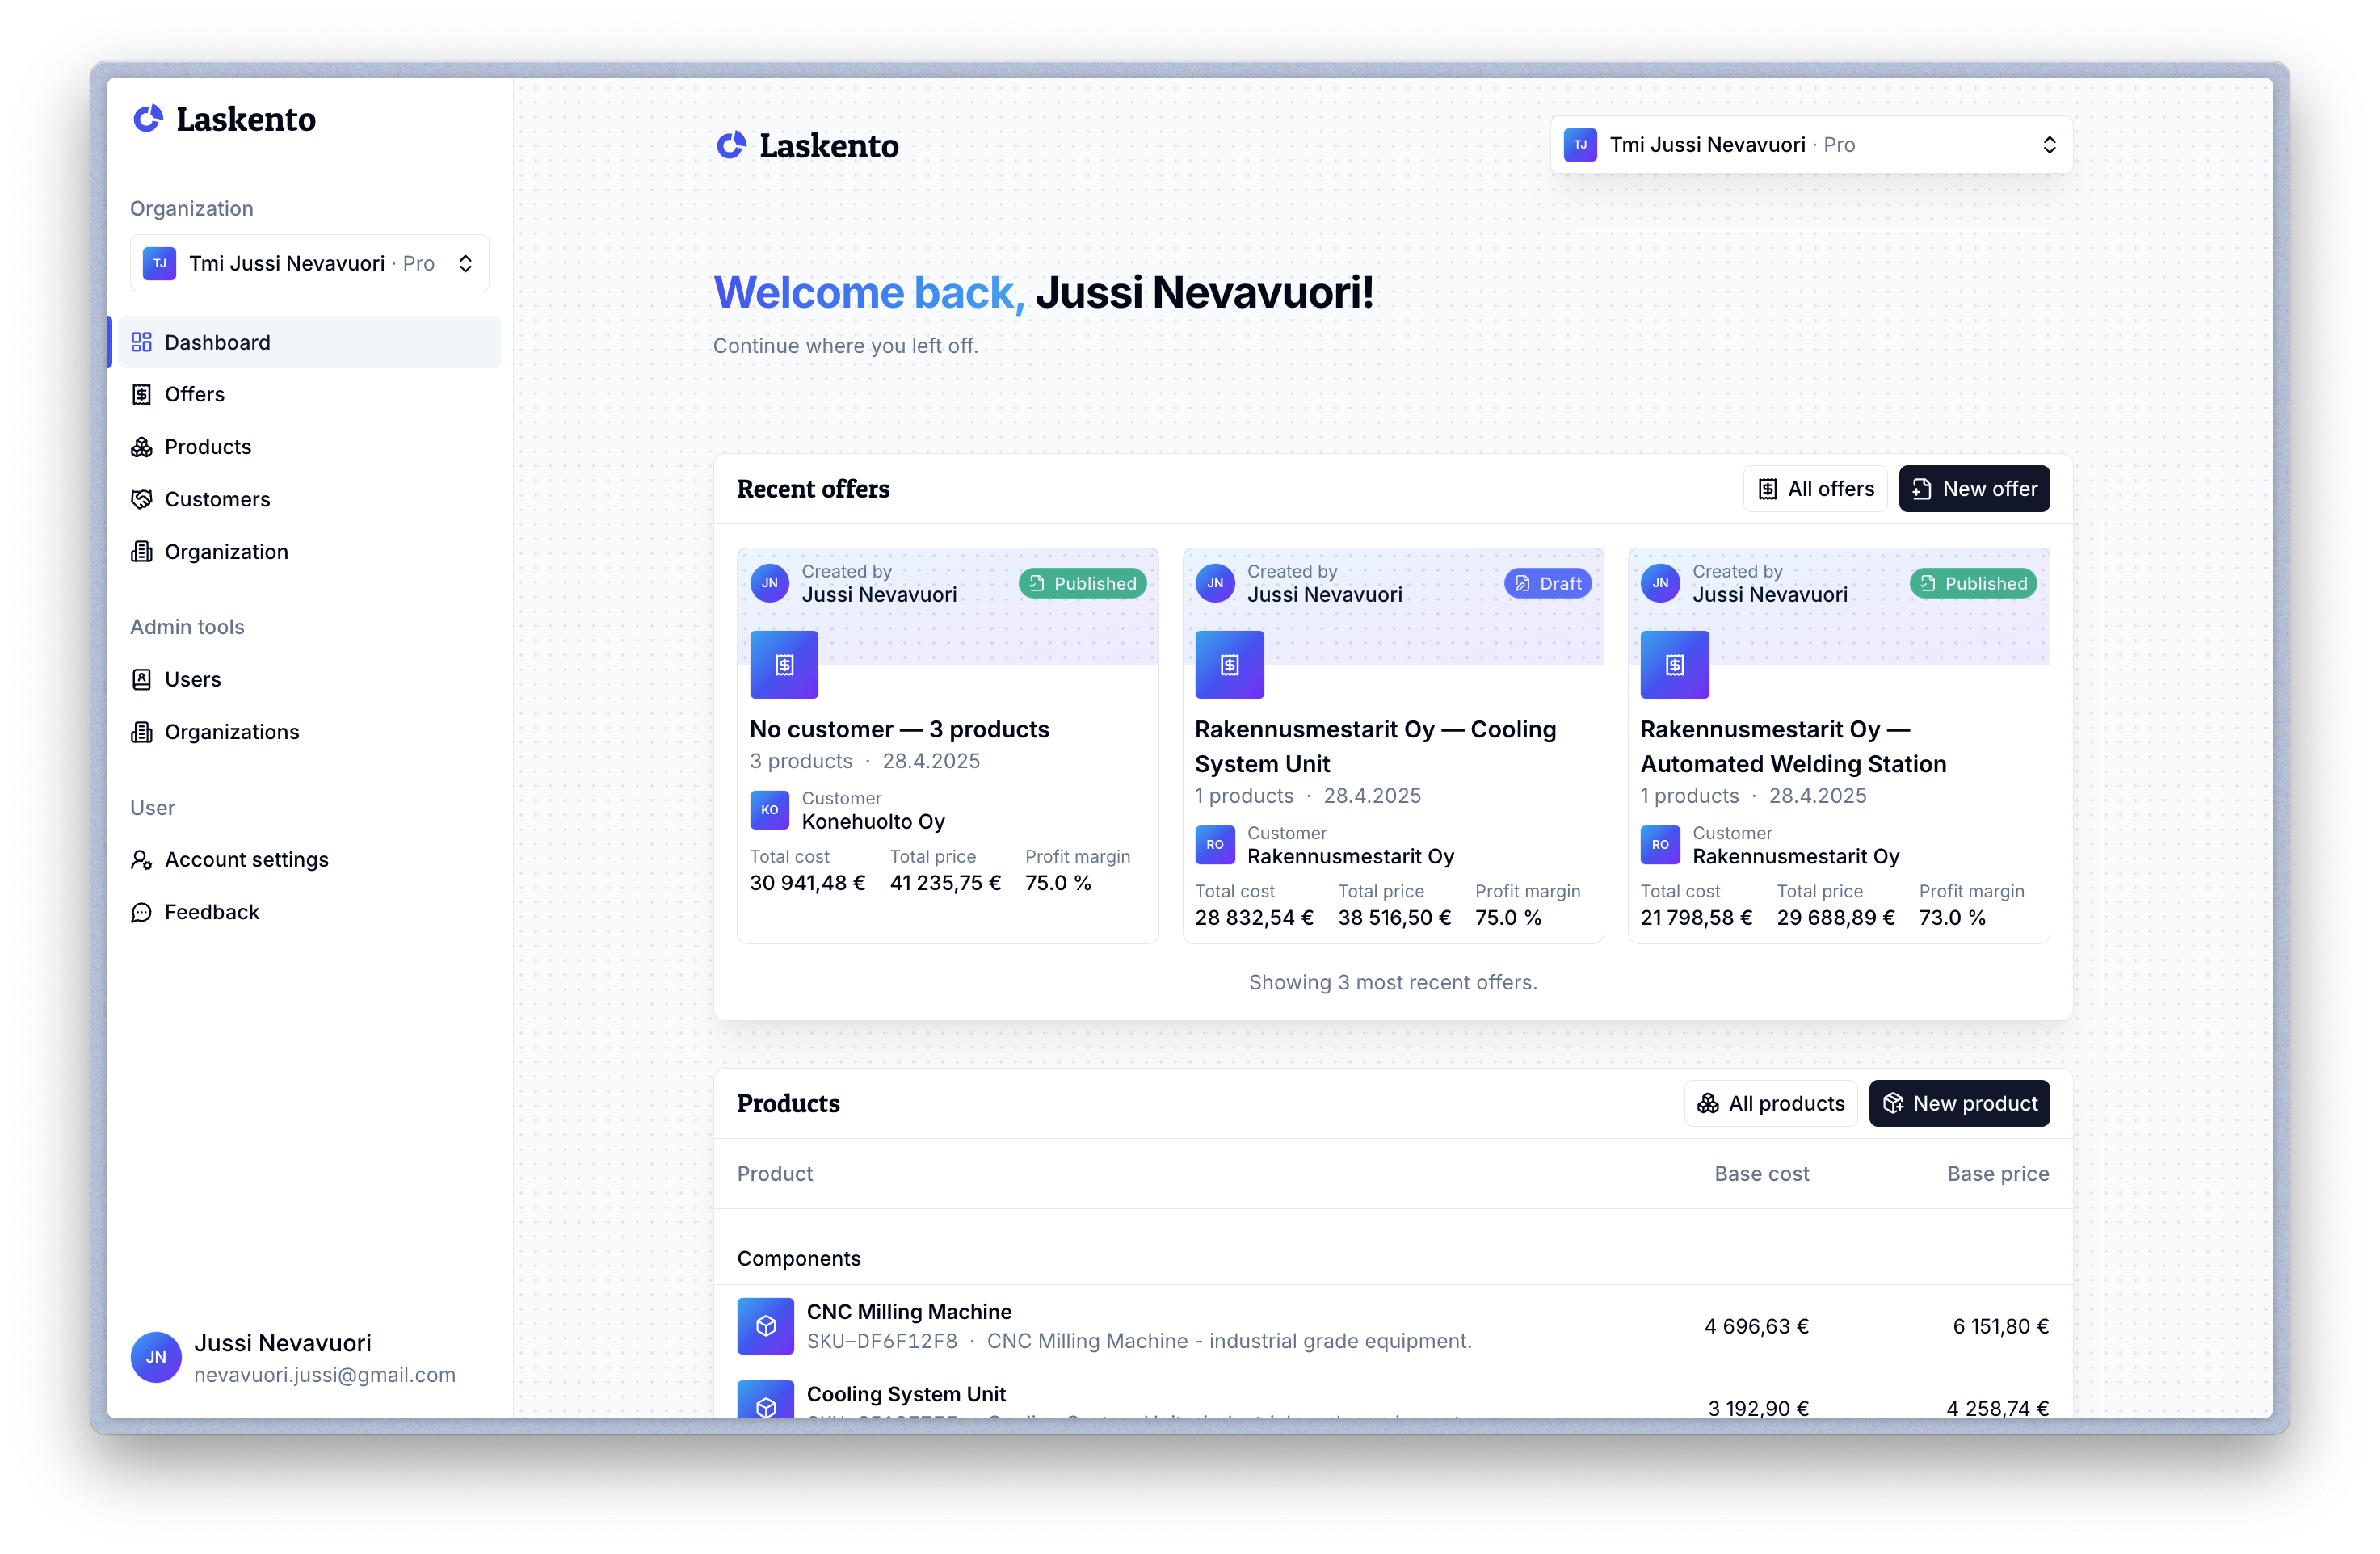
Task: Click the Laskento logo in the sidebar
Action: tap(224, 119)
